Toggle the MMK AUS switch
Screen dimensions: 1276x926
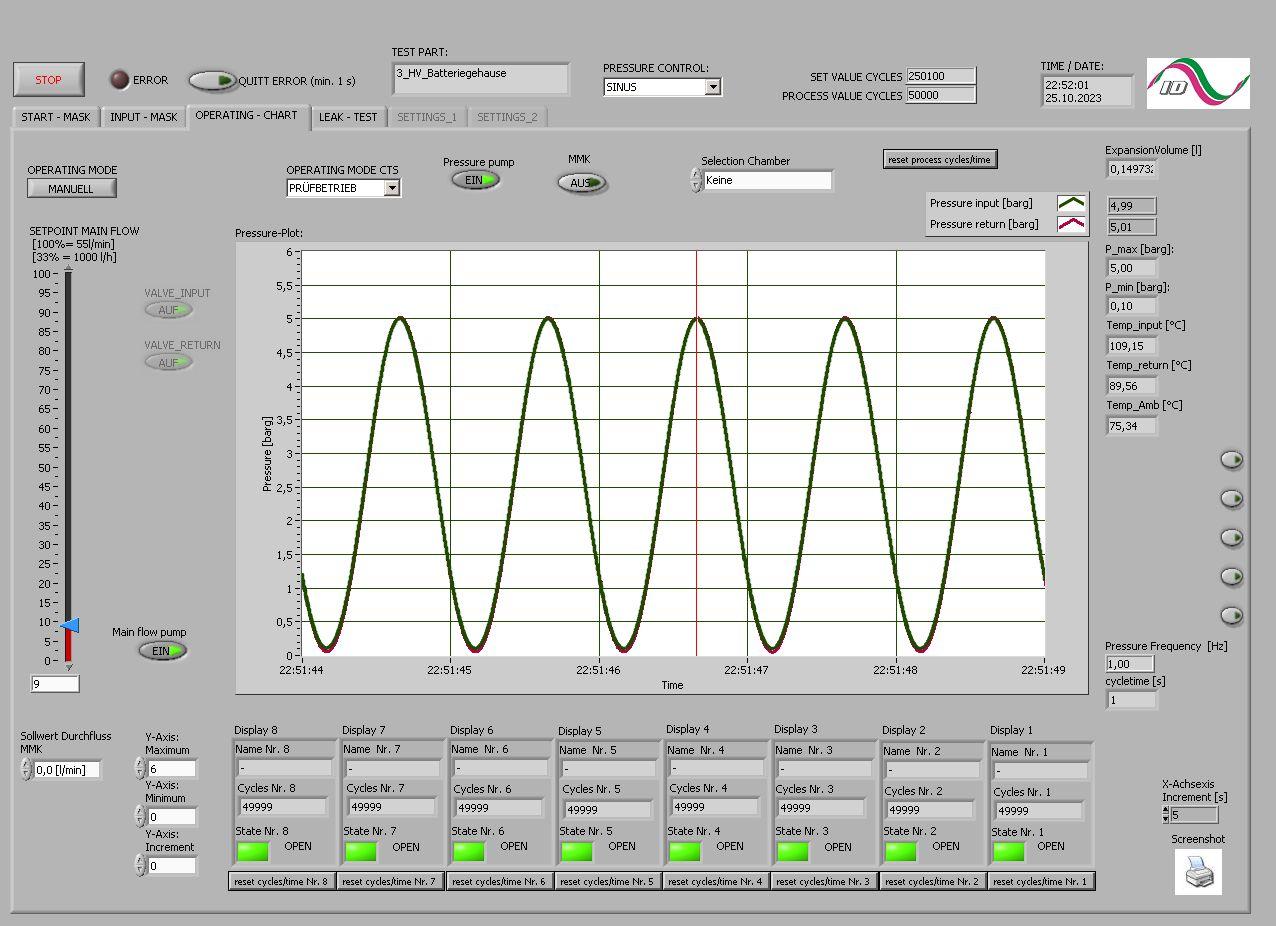pos(582,183)
